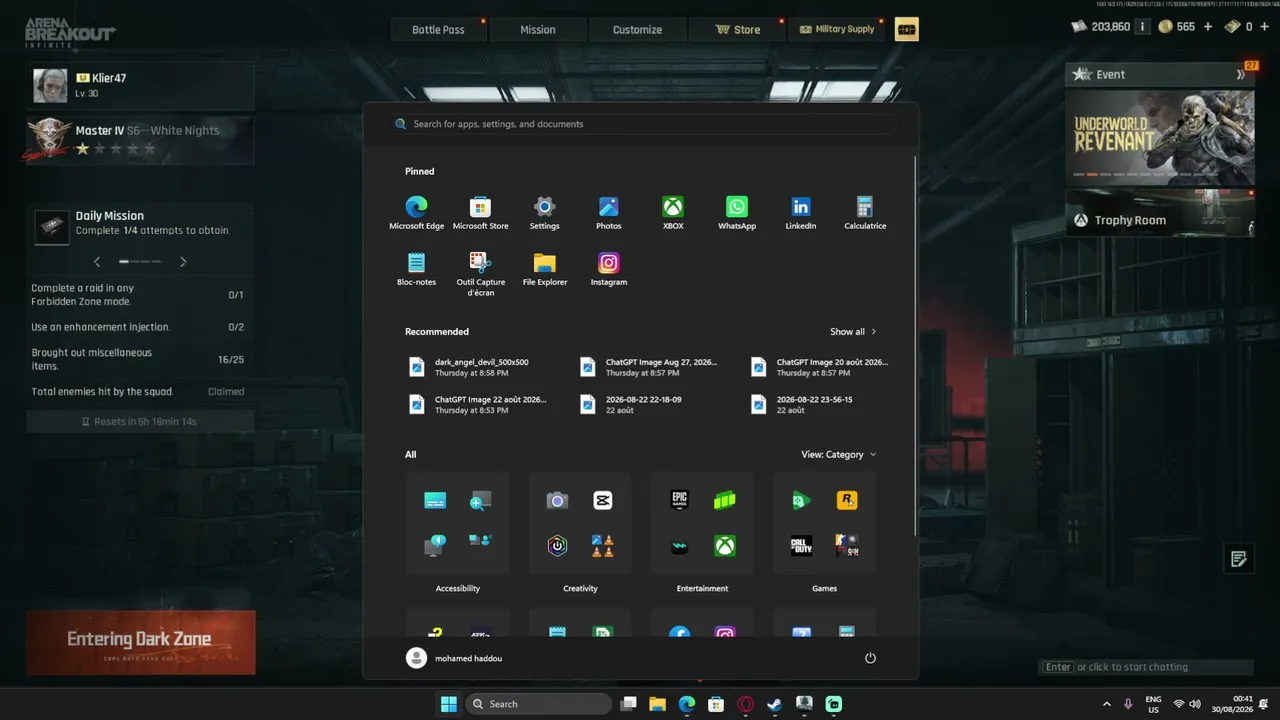Open the Trophy Room
Image resolution: width=1280 pixels, height=720 pixels.
(x=1160, y=213)
